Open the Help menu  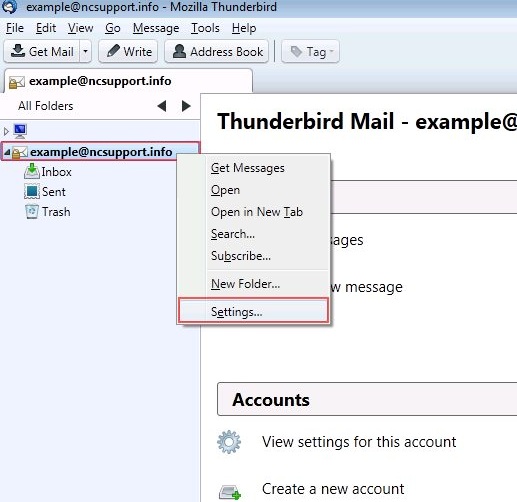(x=244, y=28)
